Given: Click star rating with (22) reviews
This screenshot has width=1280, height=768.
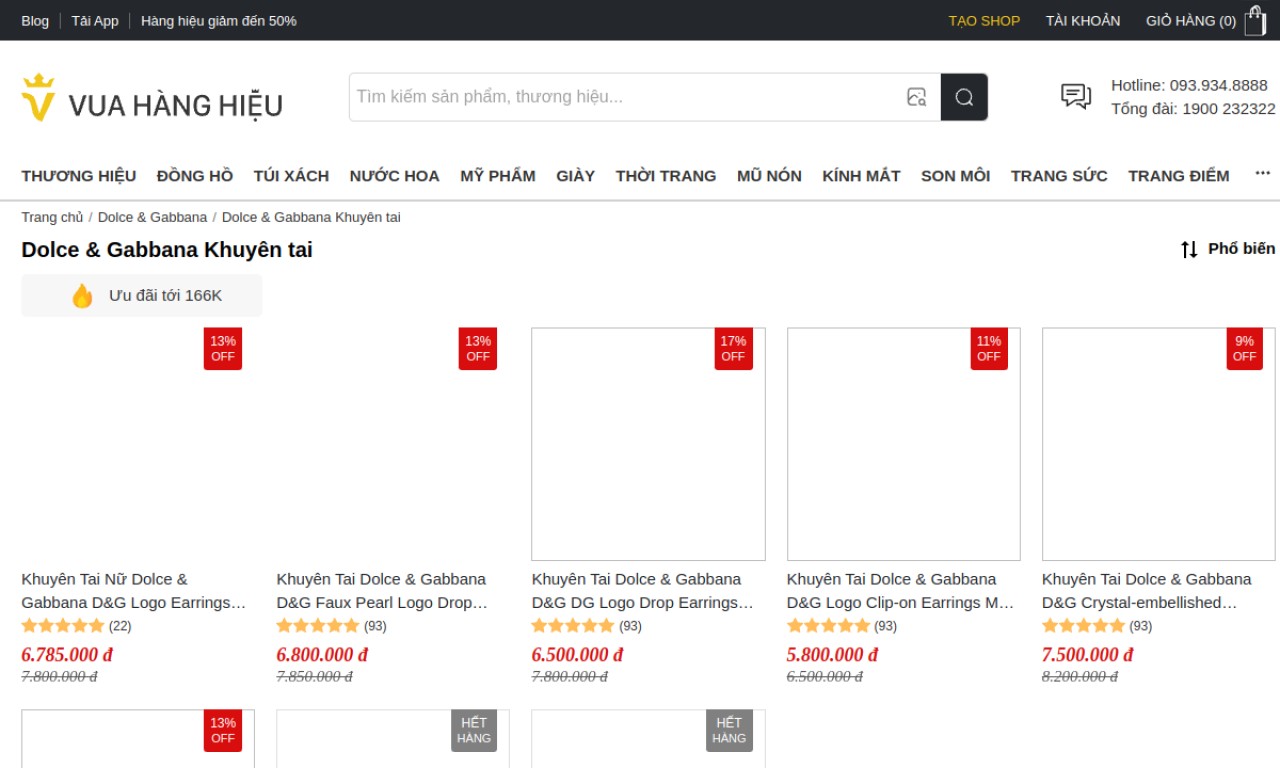Looking at the screenshot, I should click(x=63, y=626).
